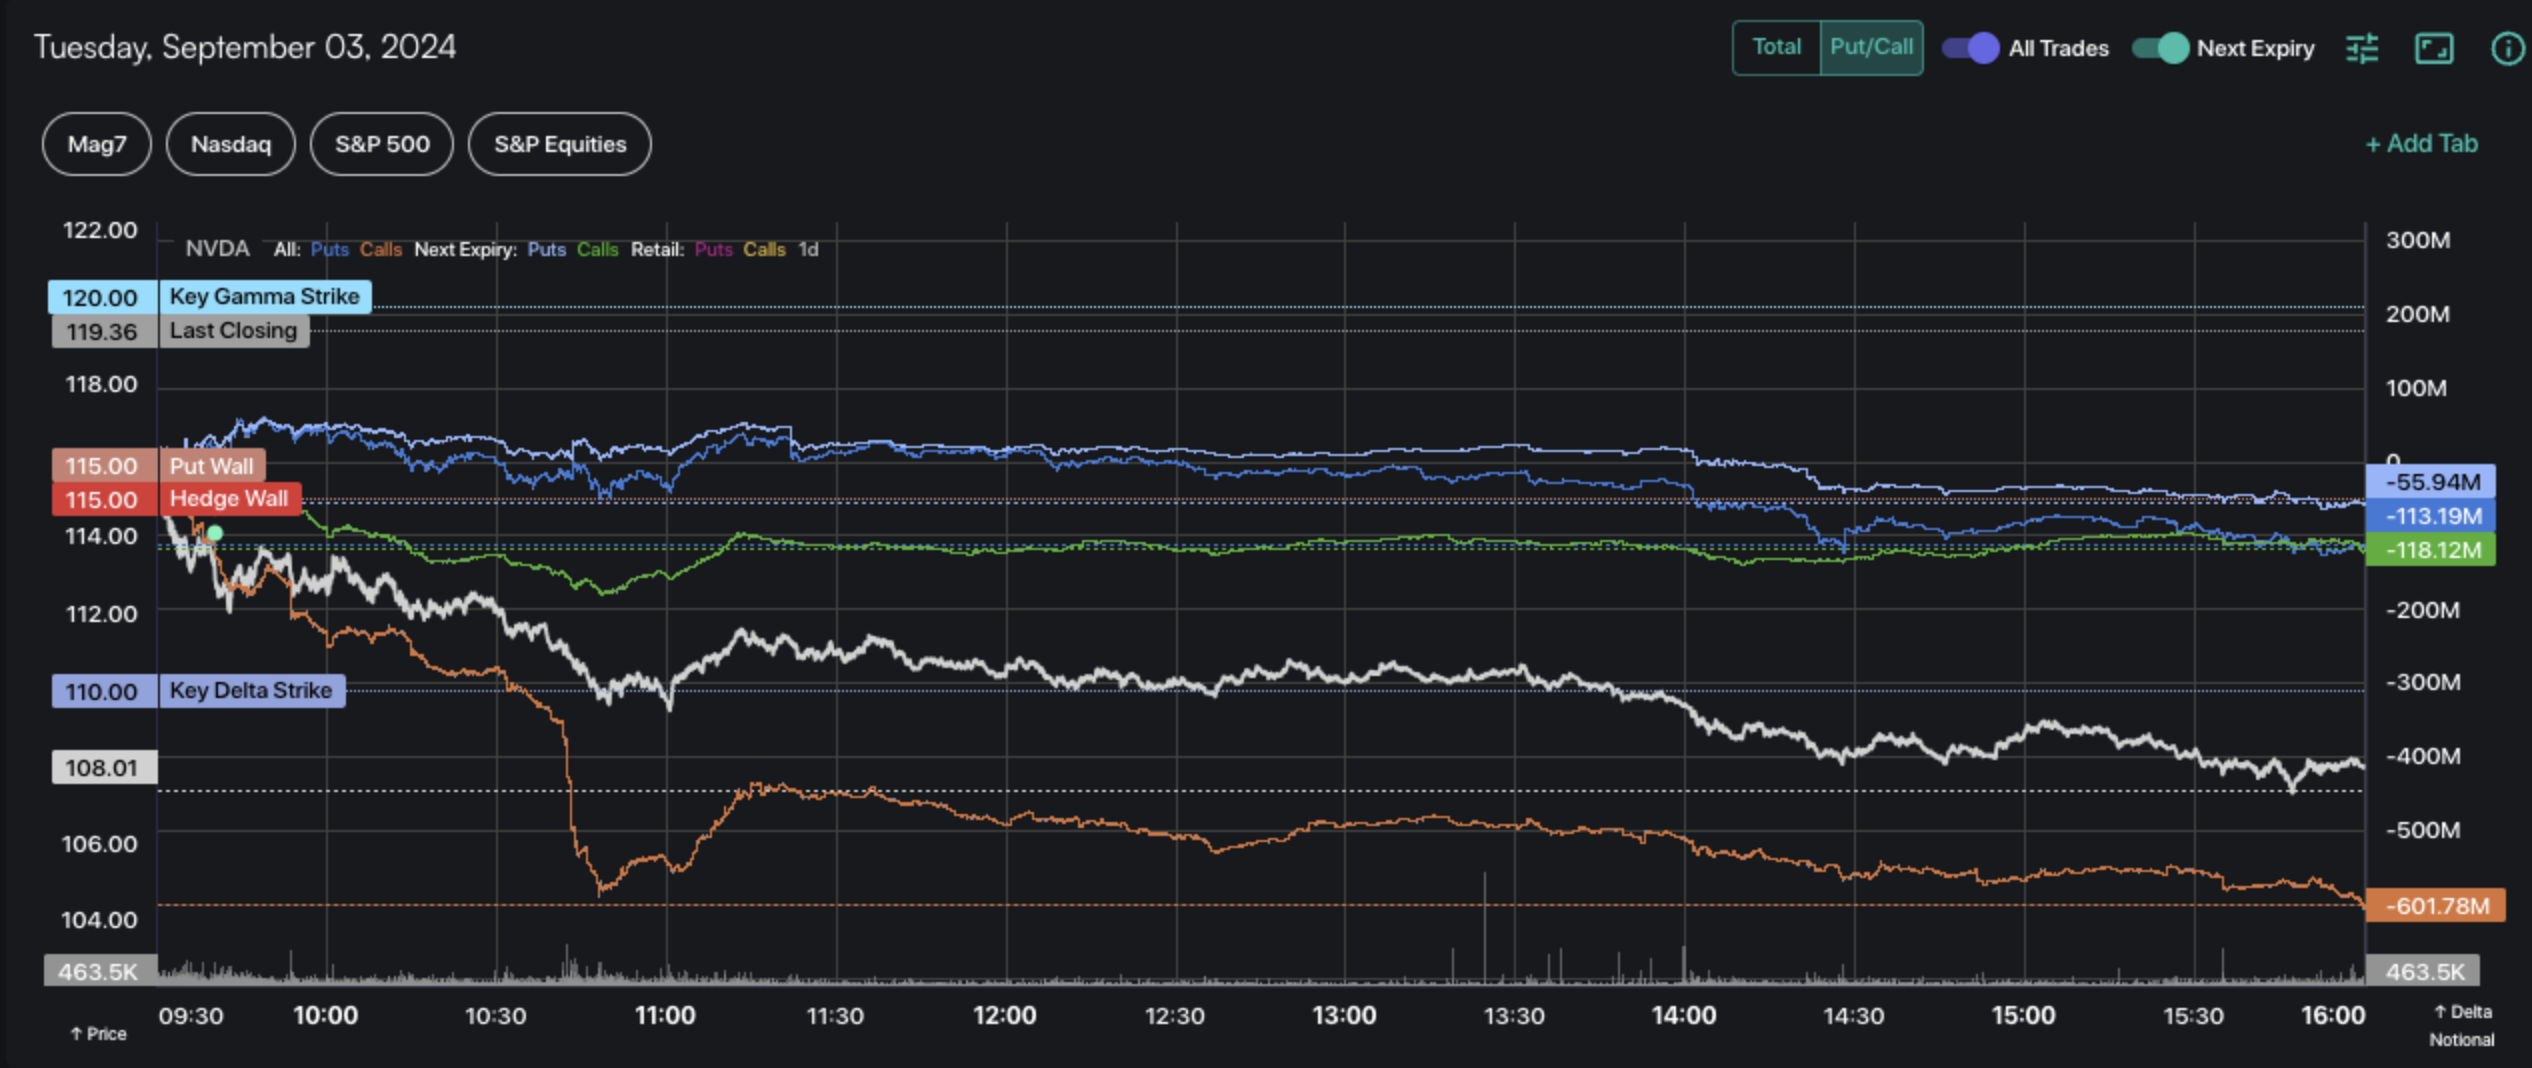Open the Mag7 tab

[x=97, y=144]
